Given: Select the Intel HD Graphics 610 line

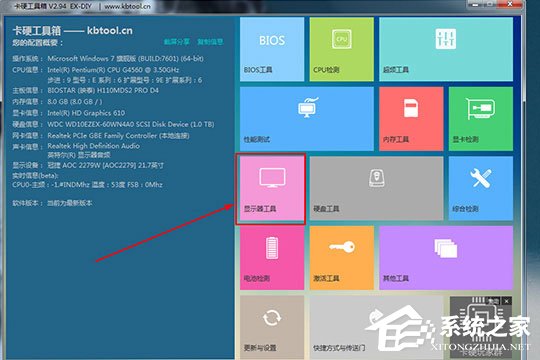Looking at the screenshot, I should [x=69, y=113].
